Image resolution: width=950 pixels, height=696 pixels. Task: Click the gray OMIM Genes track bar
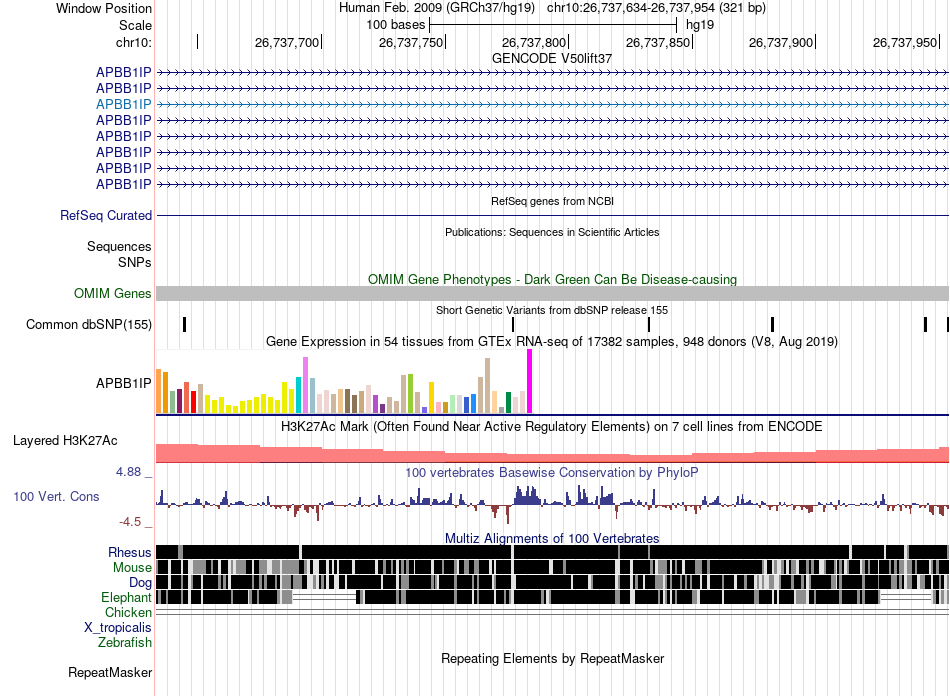[x=553, y=294]
